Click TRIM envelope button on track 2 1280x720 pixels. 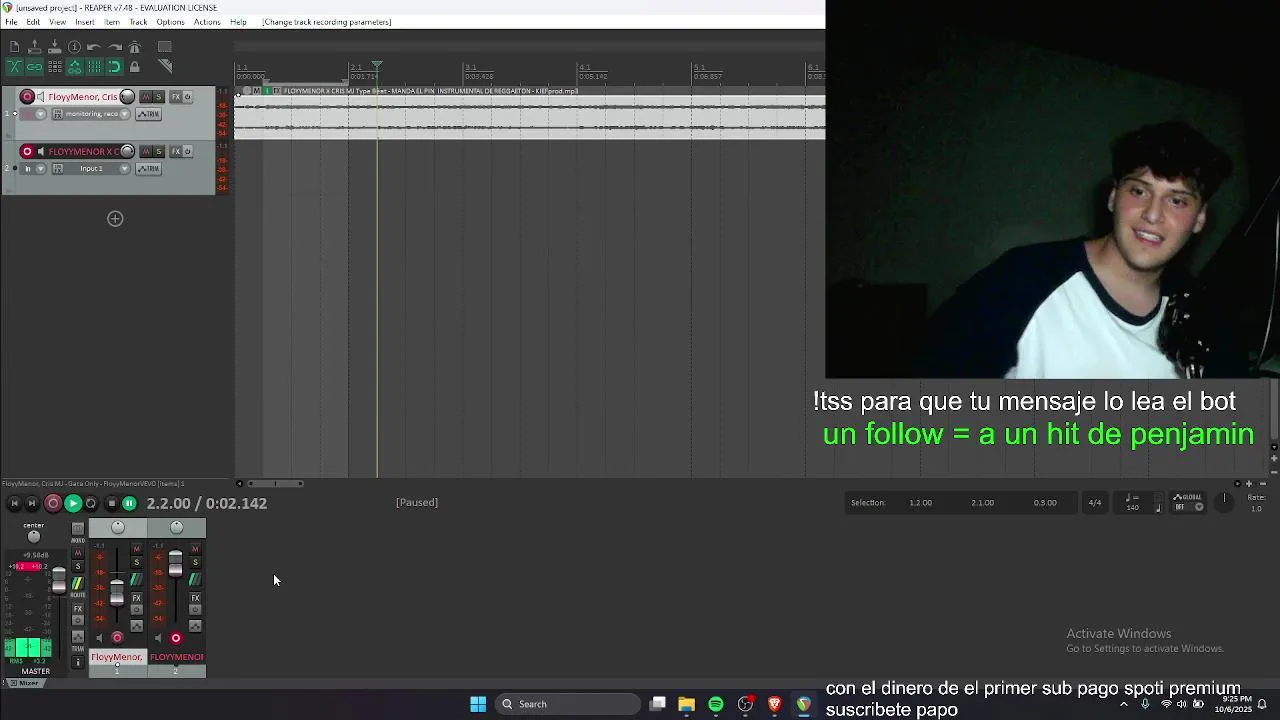click(148, 169)
